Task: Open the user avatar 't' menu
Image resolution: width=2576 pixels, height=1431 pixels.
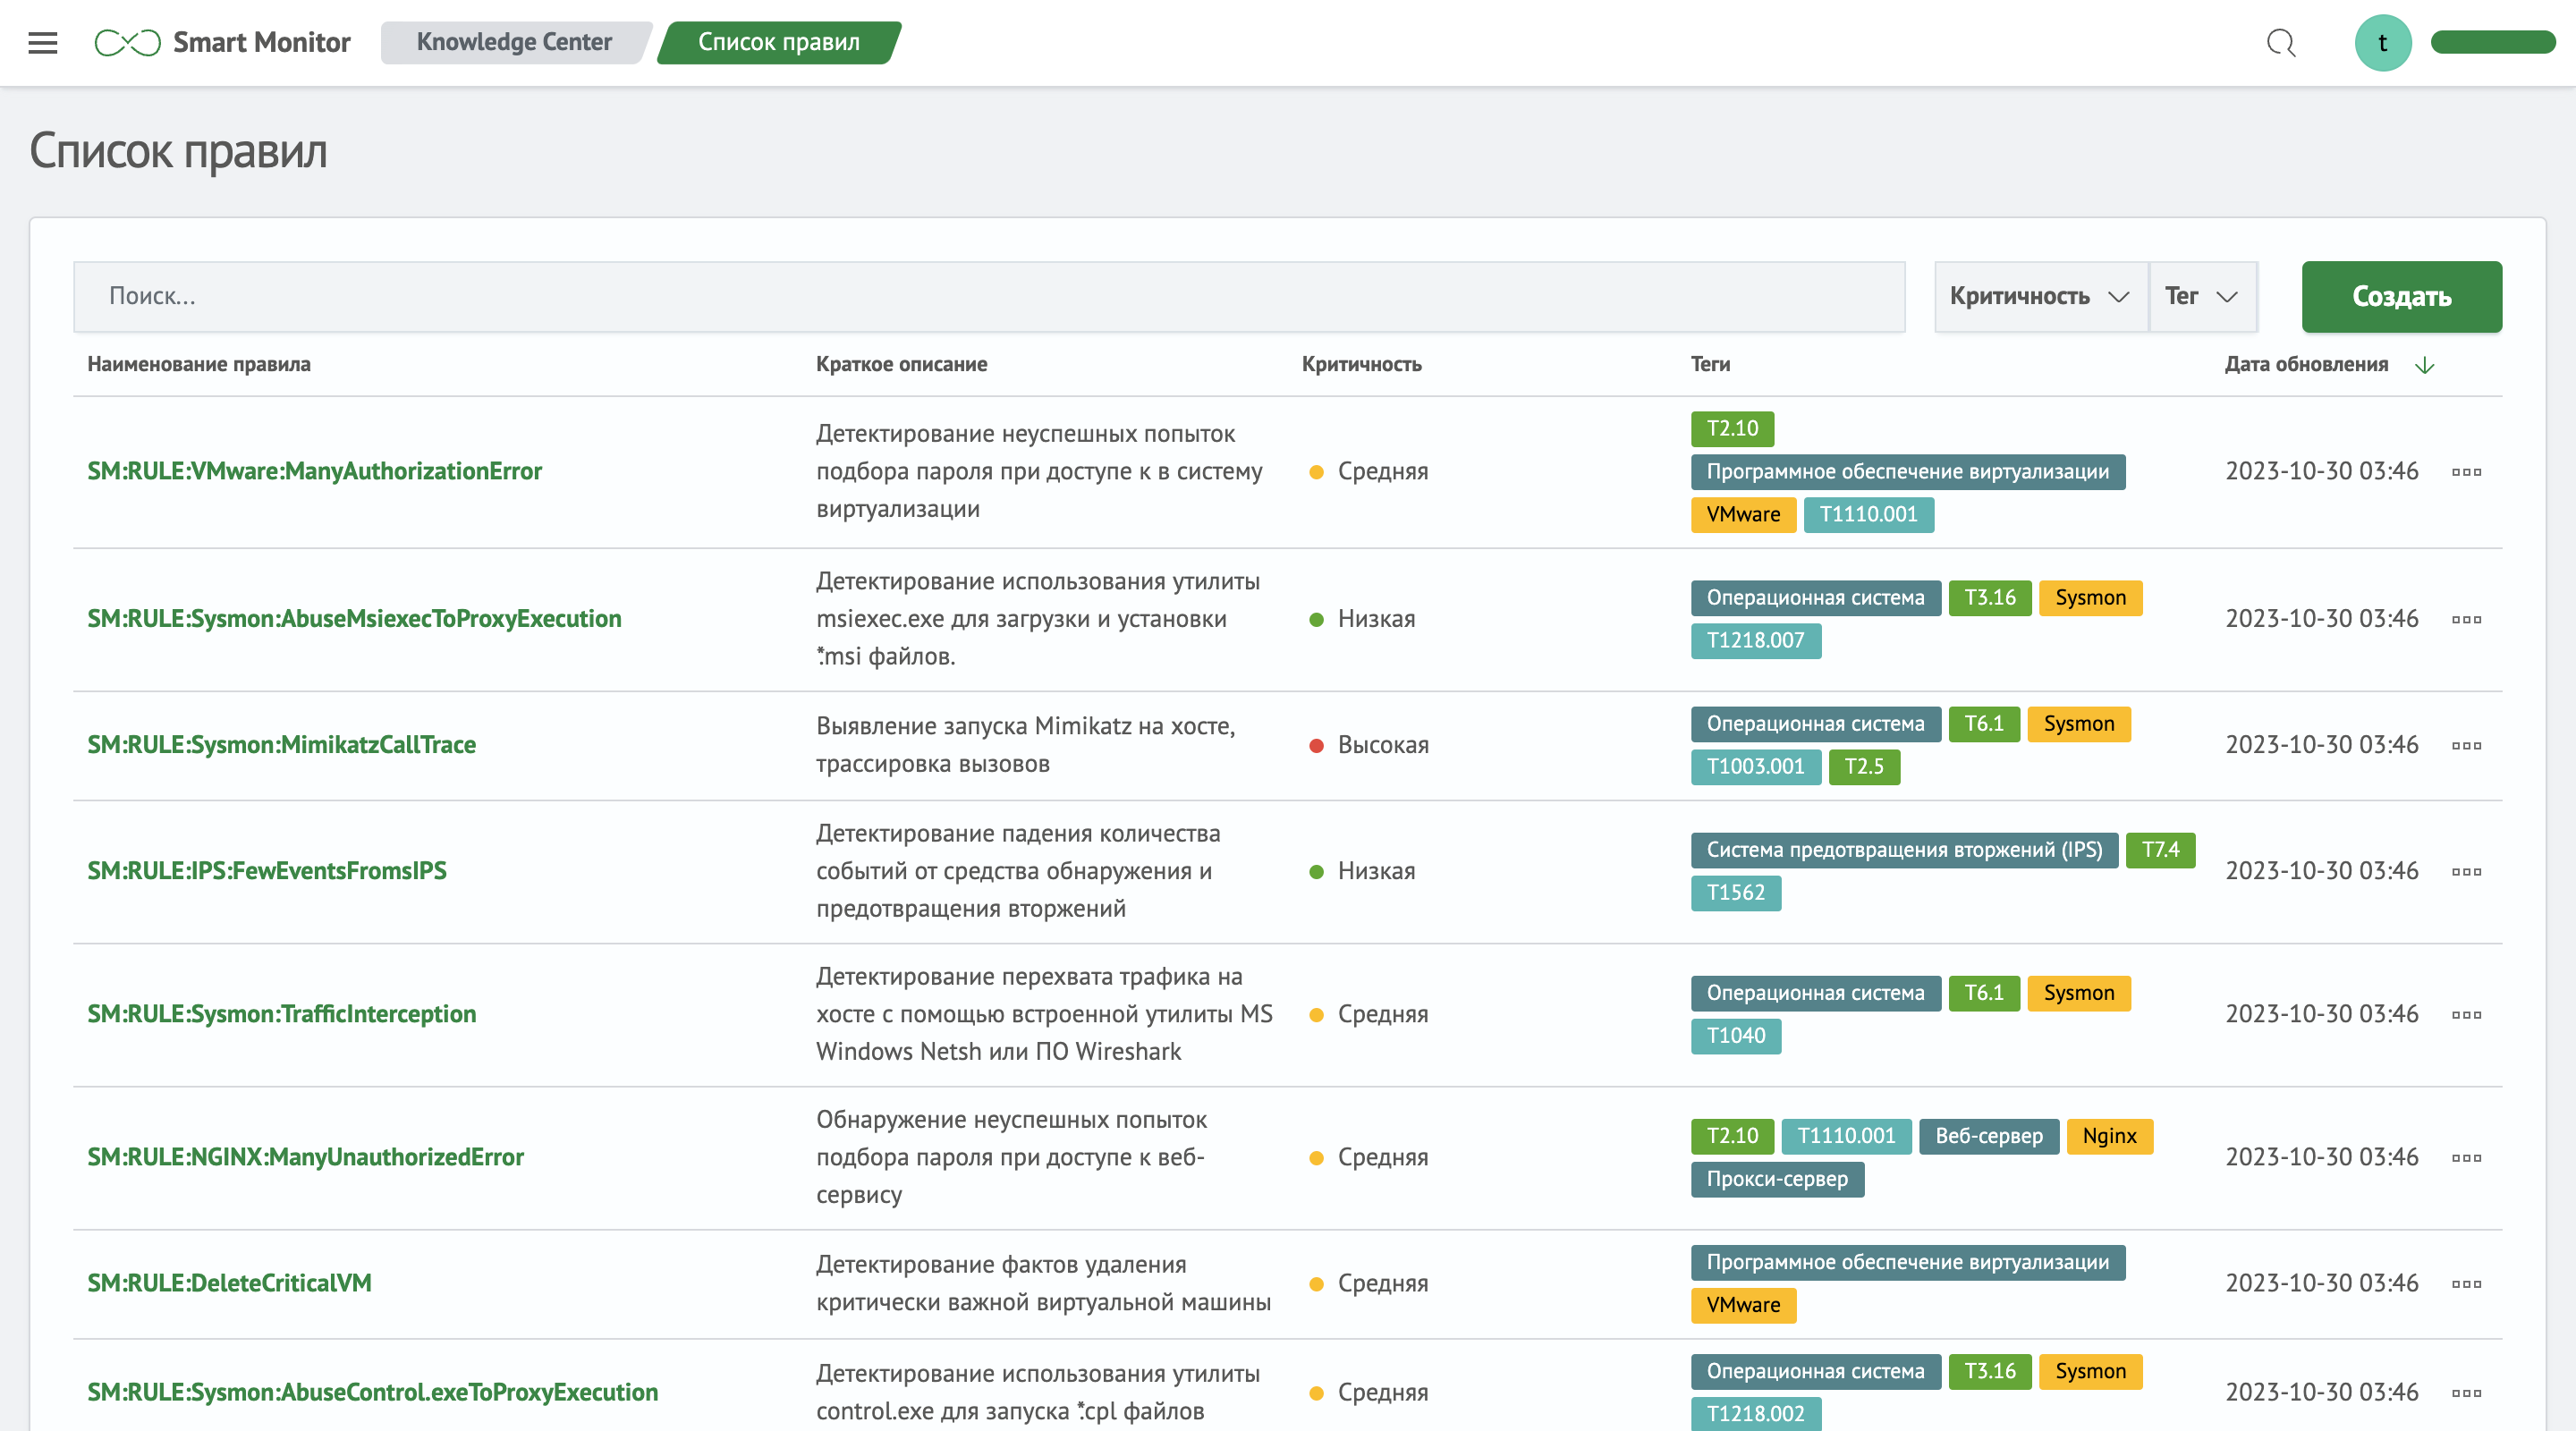Action: (x=2382, y=42)
